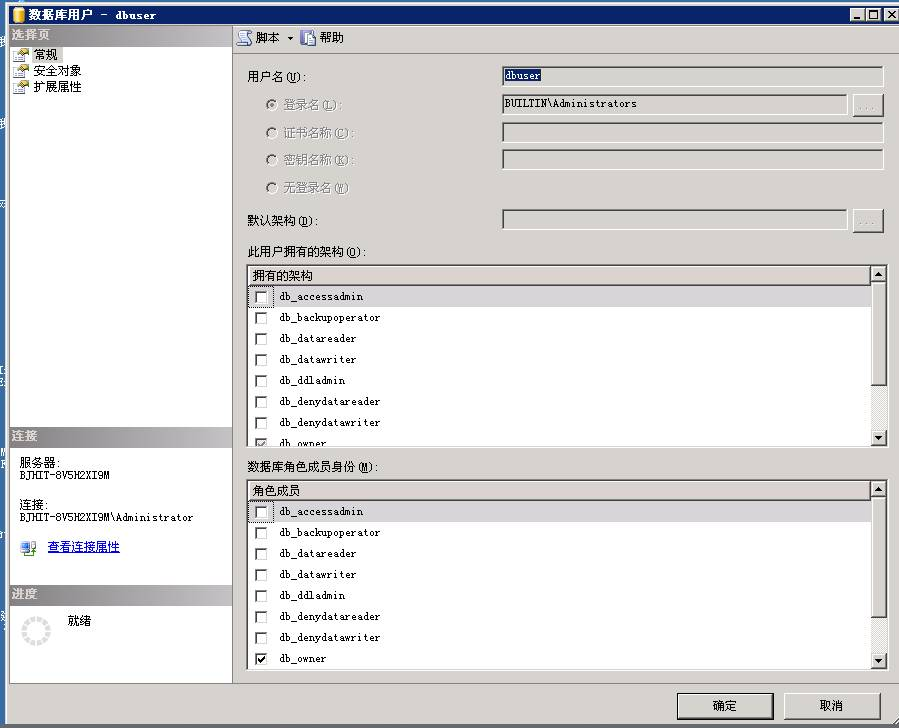Select the 证书名称 radio button
The width and height of the screenshot is (899, 728).
pyautogui.click(x=272, y=133)
